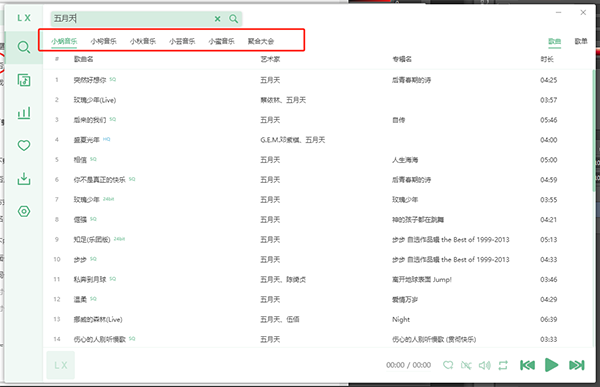Open the song list (playlist) page icon

tap(24, 80)
